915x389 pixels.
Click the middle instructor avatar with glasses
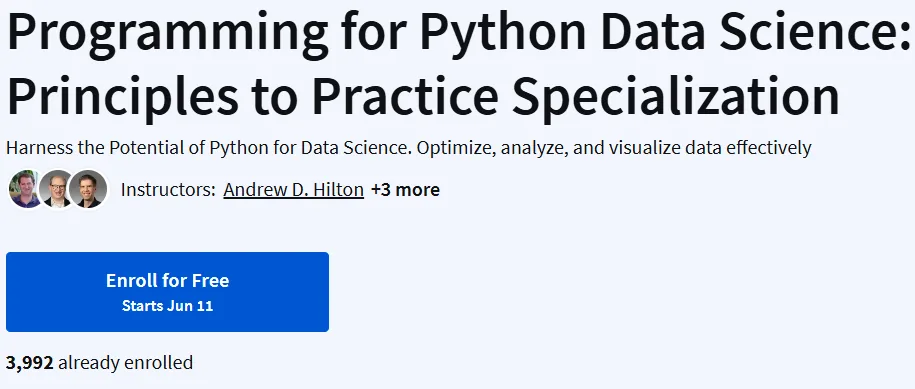[58, 190]
